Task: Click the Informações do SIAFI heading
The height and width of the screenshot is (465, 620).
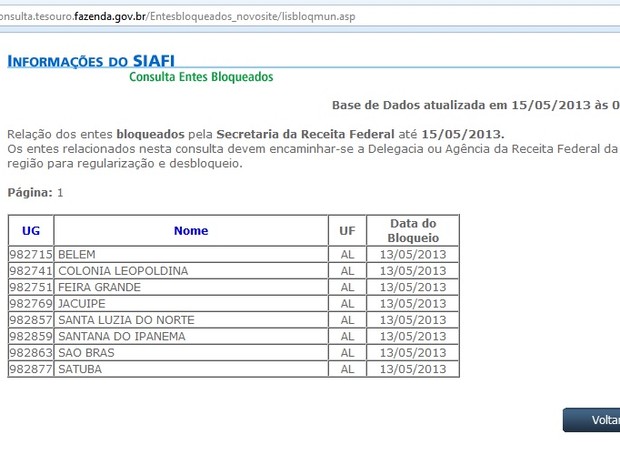Action: 91,61
